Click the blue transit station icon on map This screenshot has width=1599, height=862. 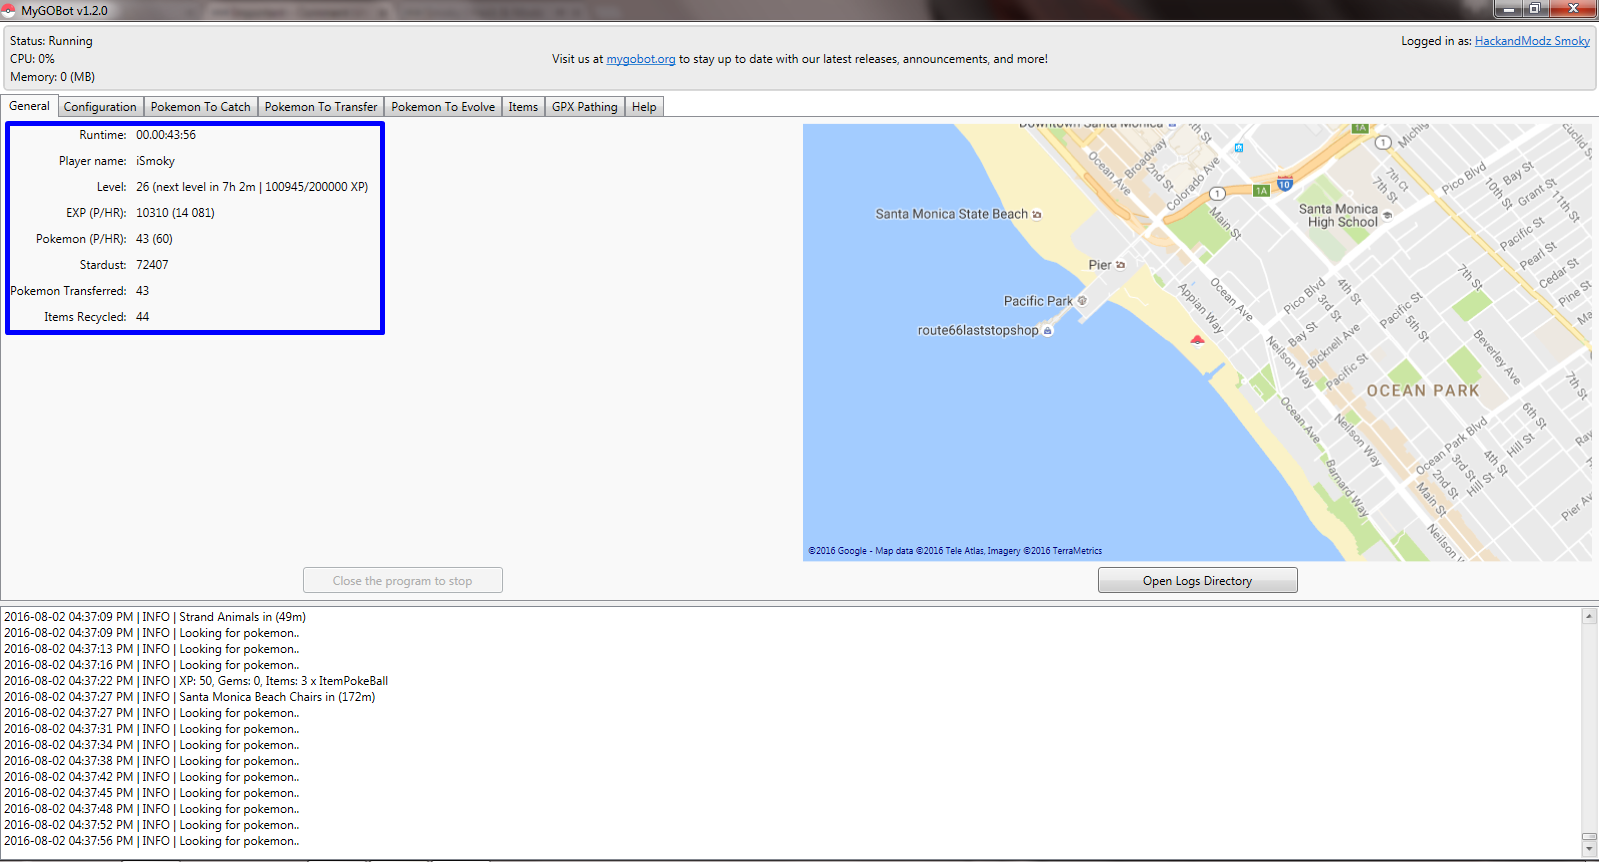[x=1239, y=147]
